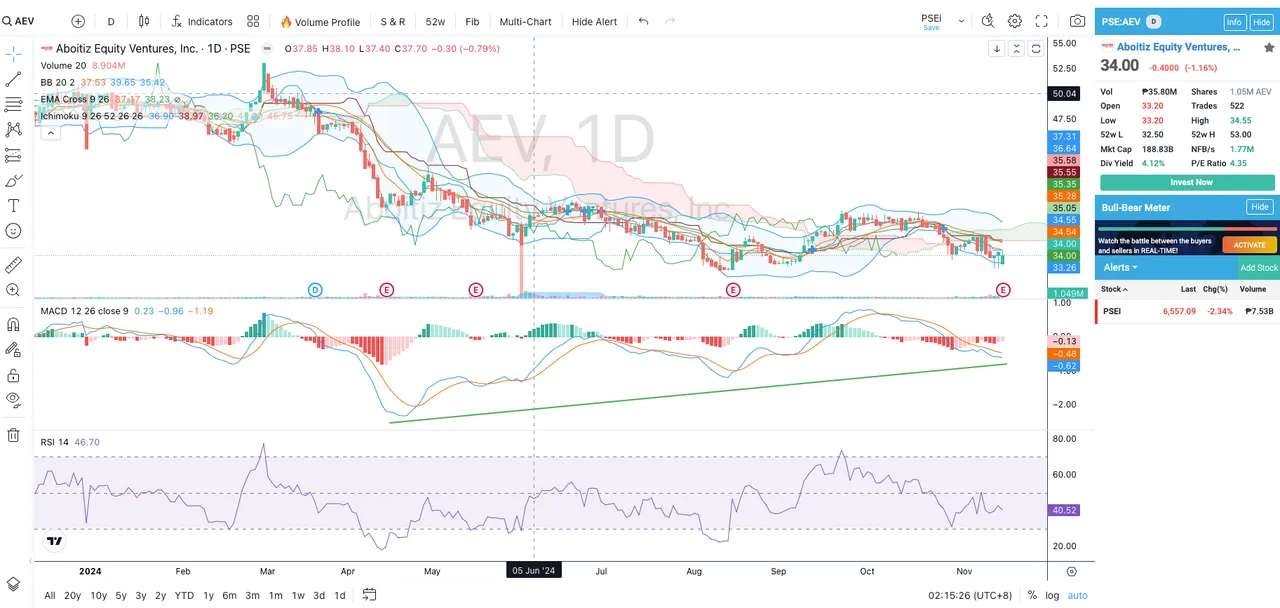This screenshot has width=1280, height=608.
Task: Click the maximize pane button
Action: coord(1036,48)
